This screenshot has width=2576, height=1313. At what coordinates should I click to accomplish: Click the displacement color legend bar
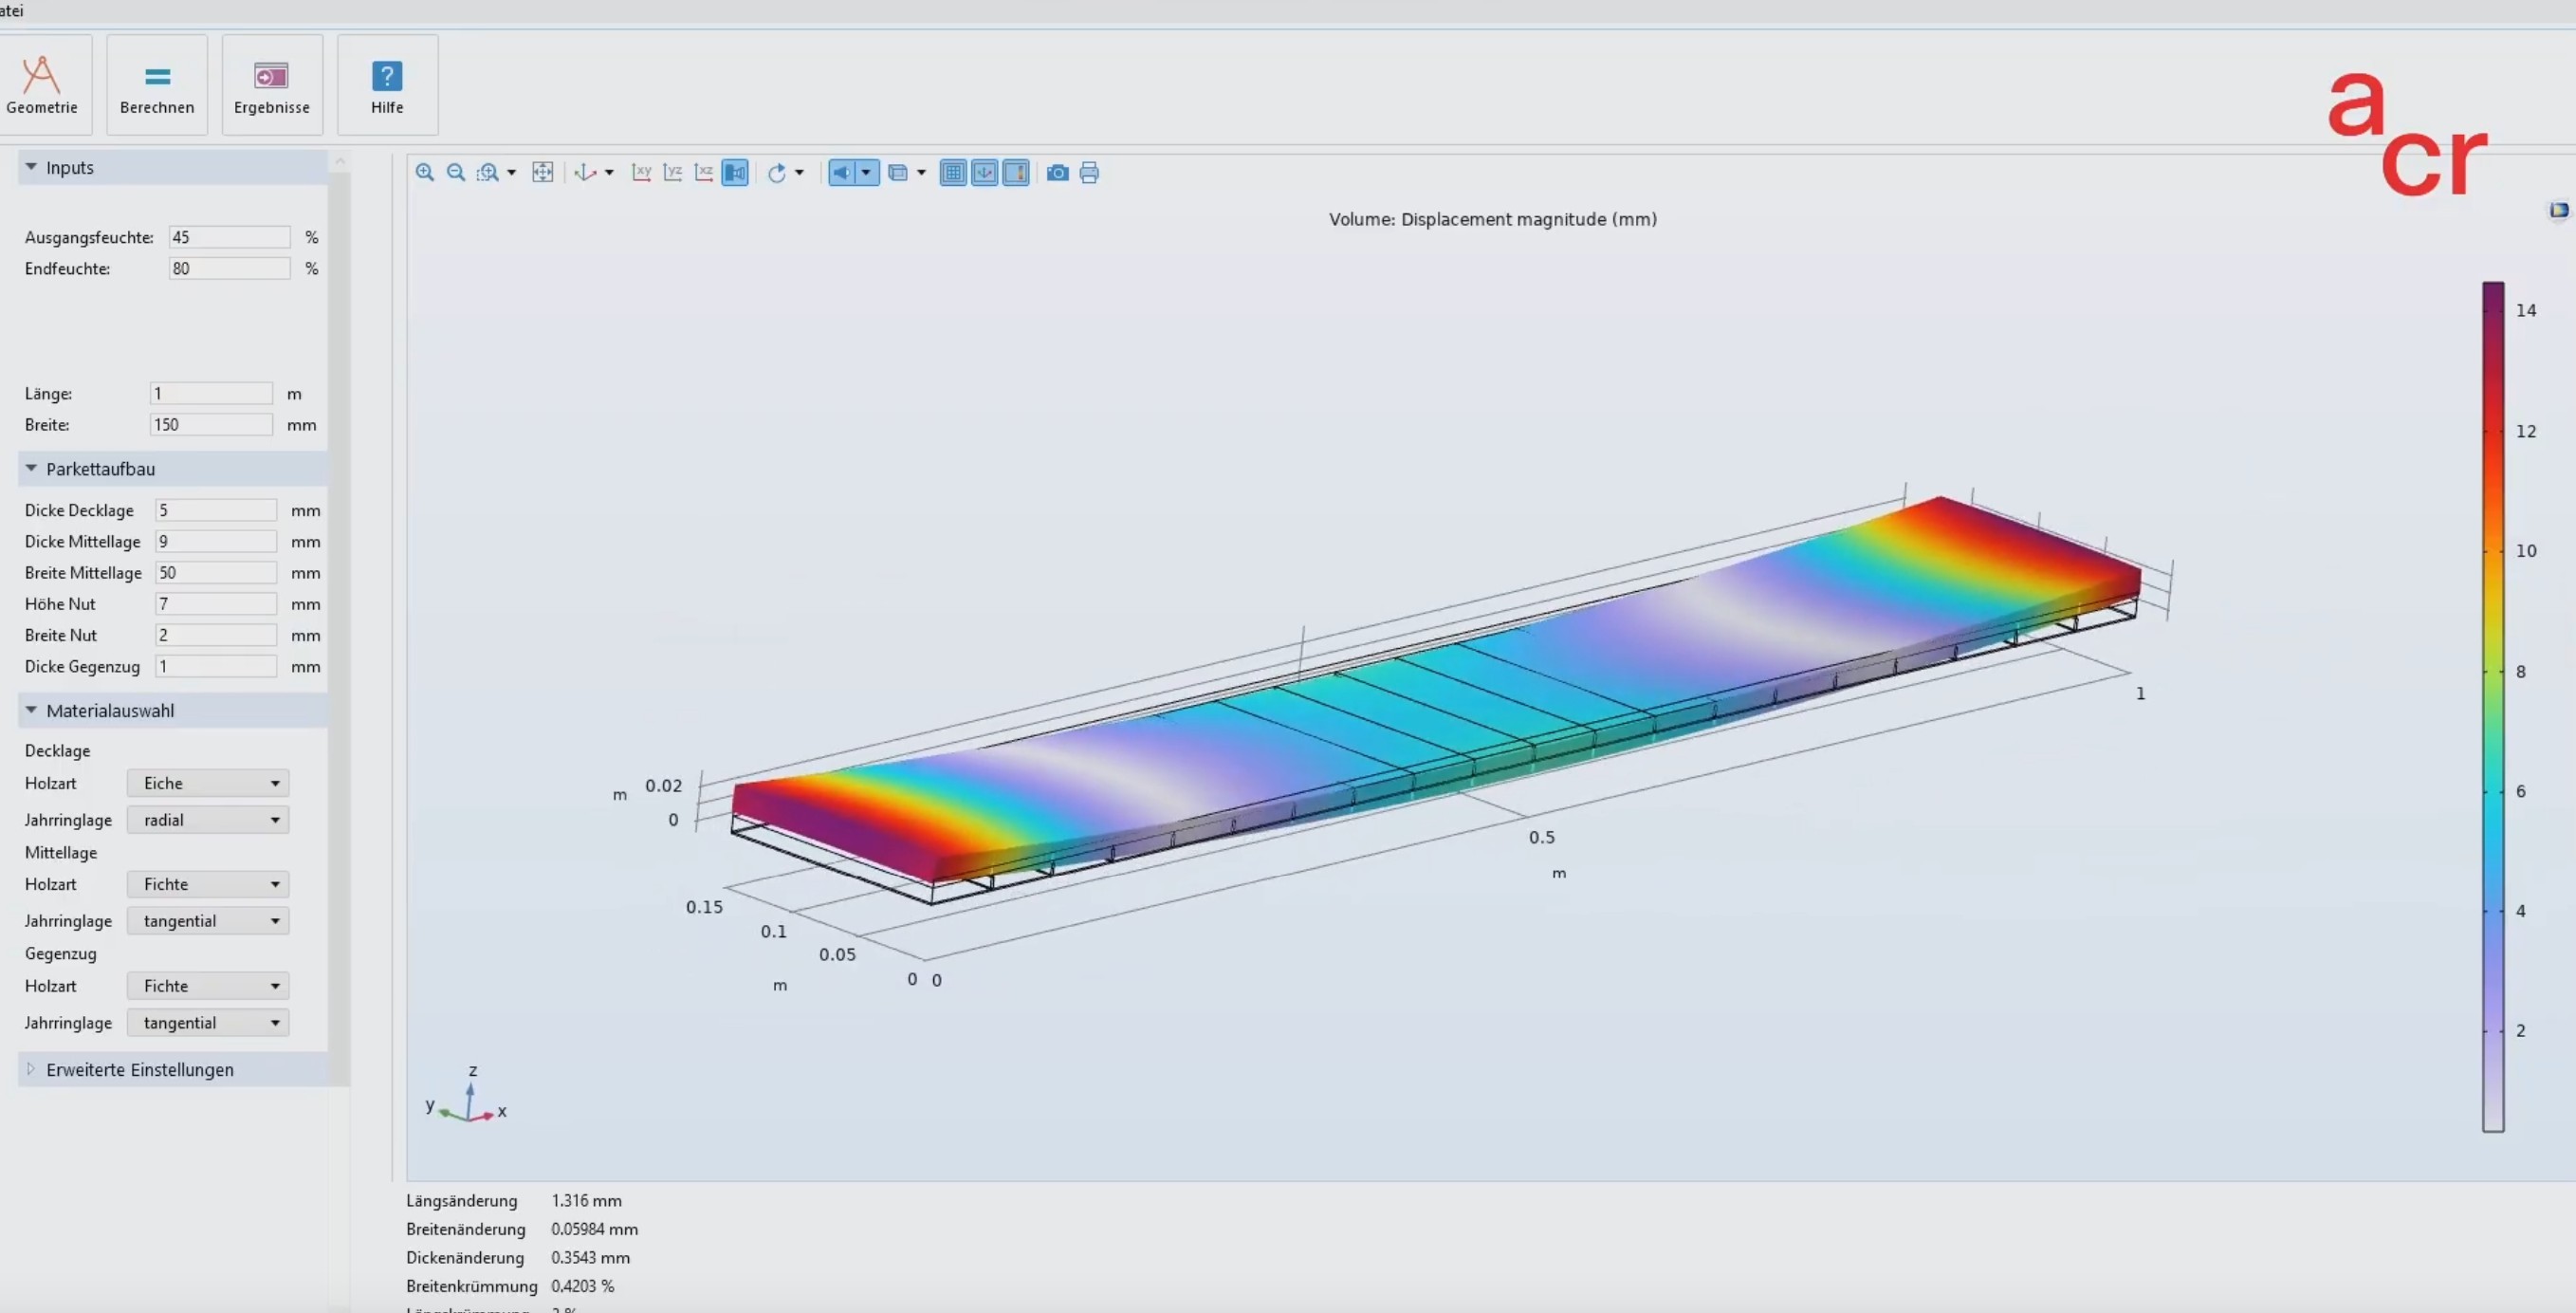[x=2493, y=707]
